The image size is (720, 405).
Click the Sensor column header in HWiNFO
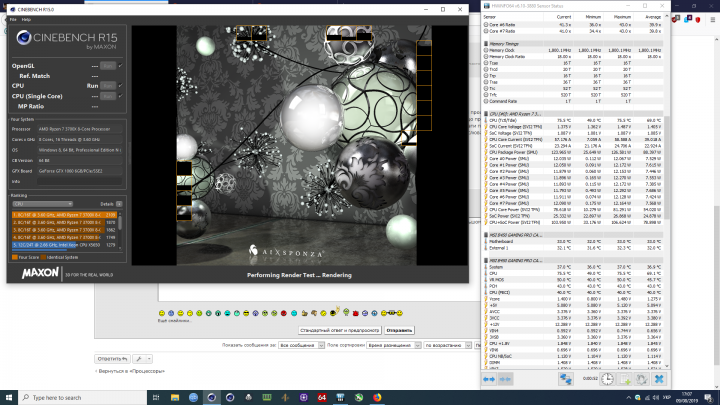(489, 17)
